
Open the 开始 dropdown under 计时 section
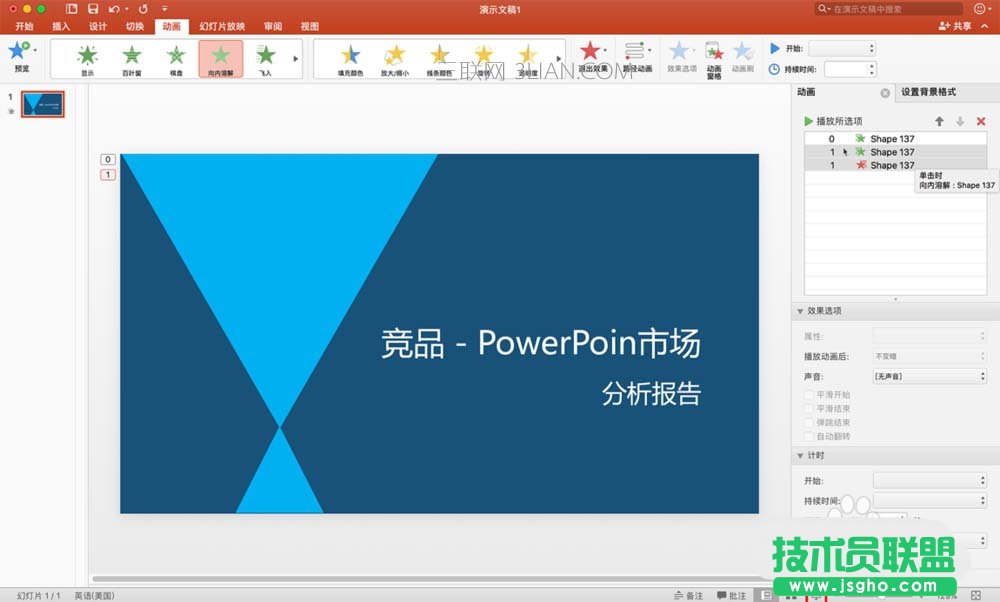click(x=929, y=480)
